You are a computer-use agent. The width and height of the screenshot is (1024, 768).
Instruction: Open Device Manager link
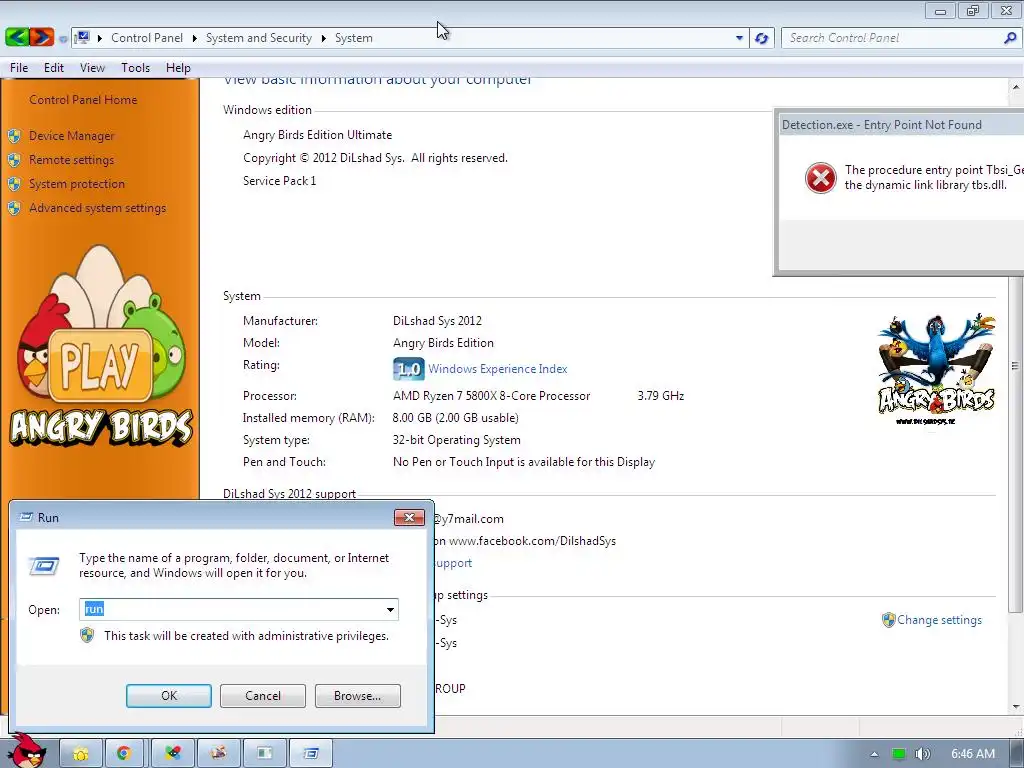[71, 136]
